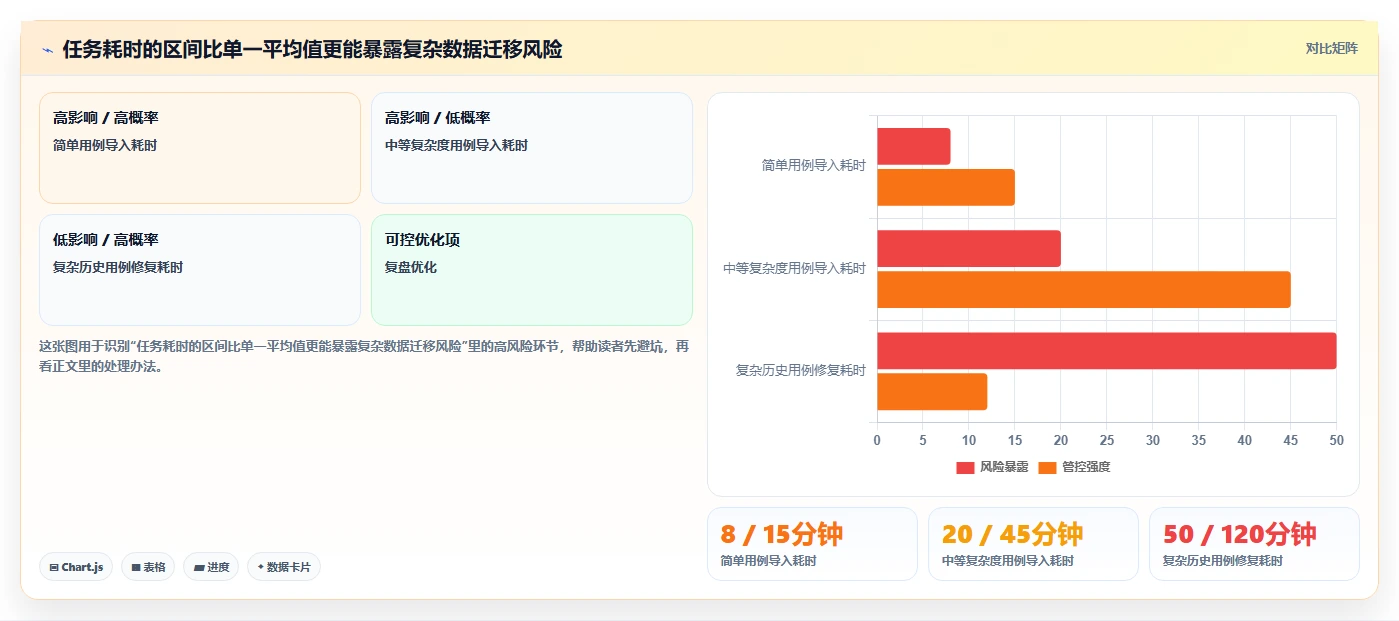Open the 8 / 15分钟 stat card

[812, 544]
